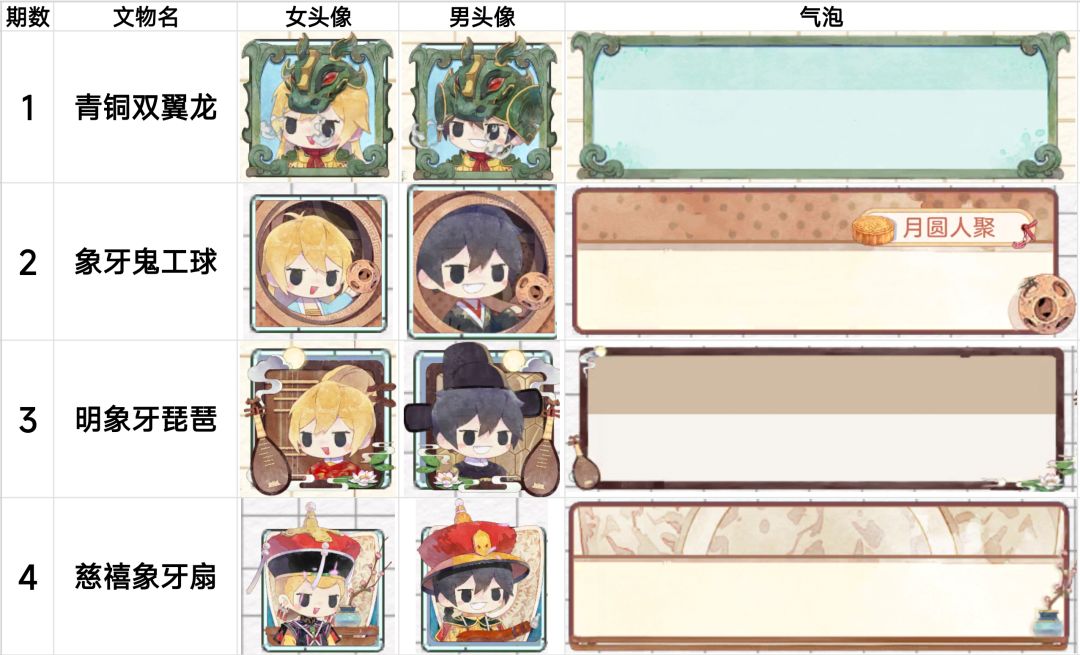Screen dimensions: 1080x655
Task: Choose the female ivory puzzle ball avatar
Action: point(318,262)
